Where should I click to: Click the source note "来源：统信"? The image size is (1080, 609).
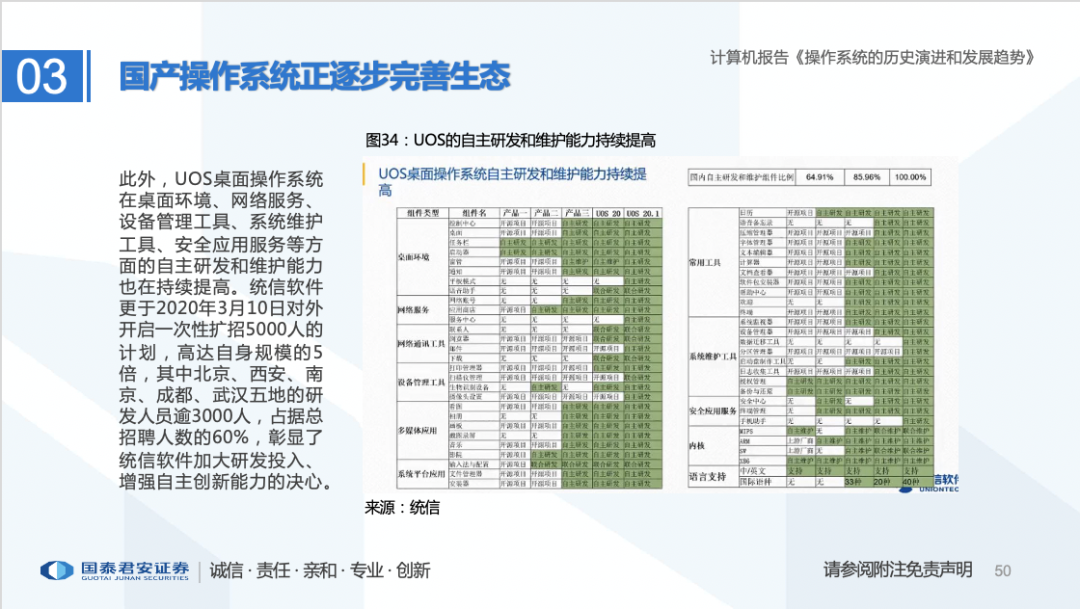pyautogui.click(x=402, y=508)
